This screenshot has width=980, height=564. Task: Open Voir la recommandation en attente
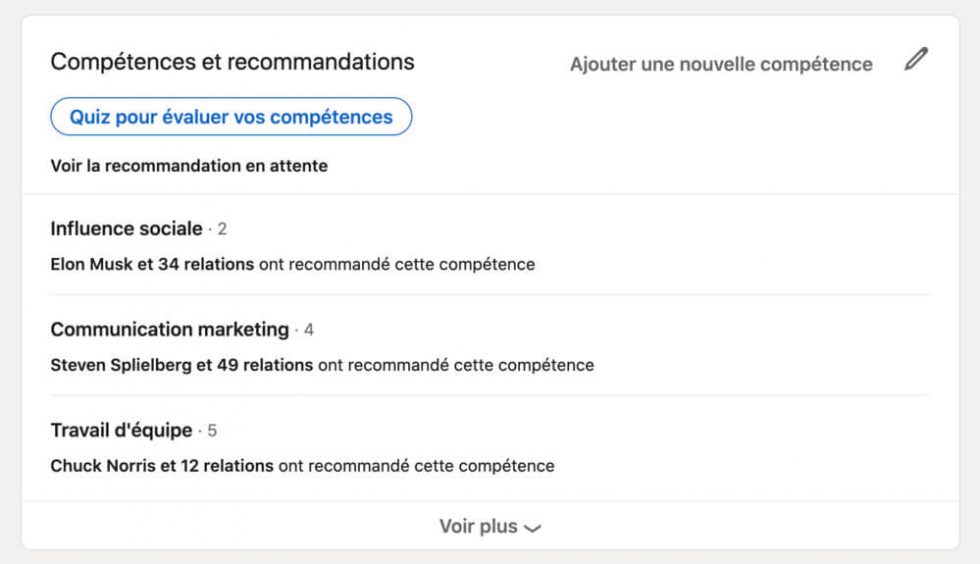coord(189,166)
